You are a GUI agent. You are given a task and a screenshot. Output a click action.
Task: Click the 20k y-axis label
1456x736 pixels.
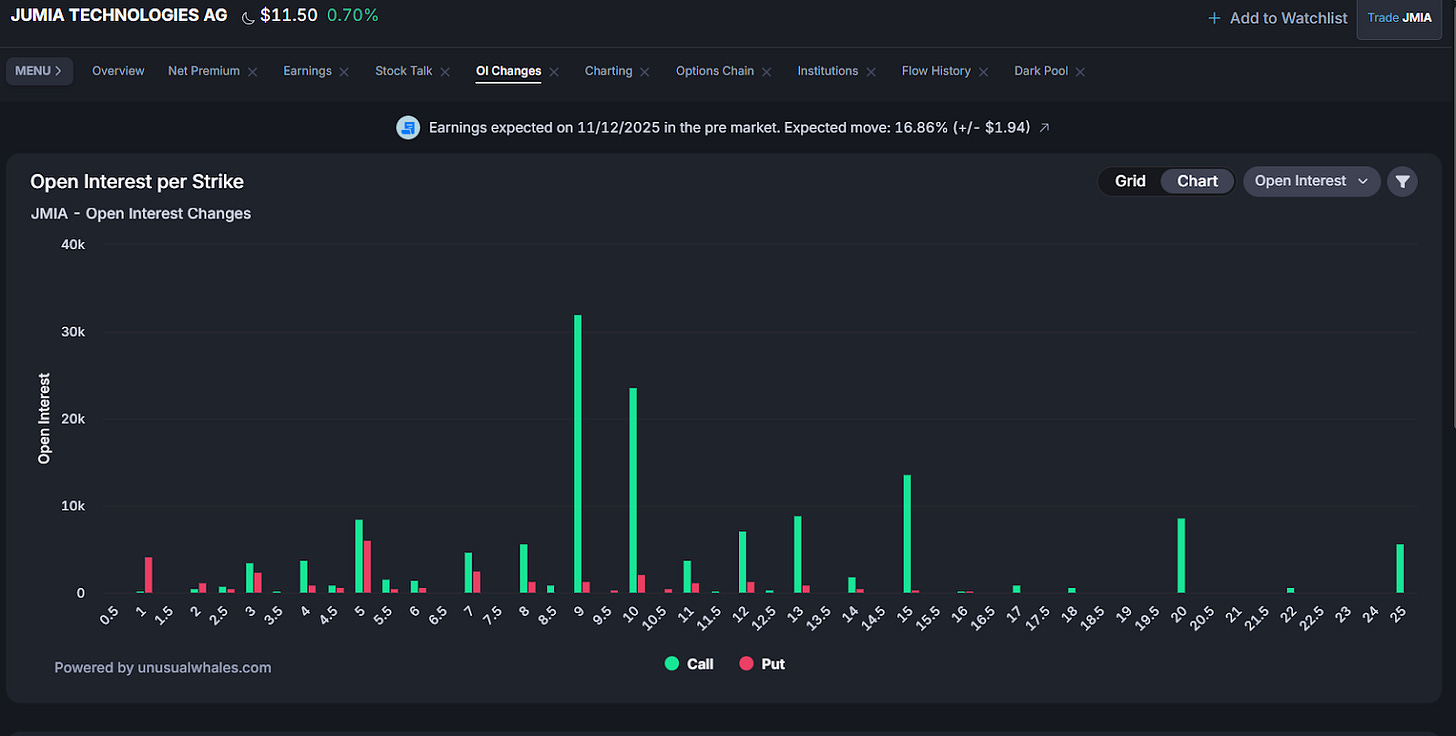(x=74, y=419)
